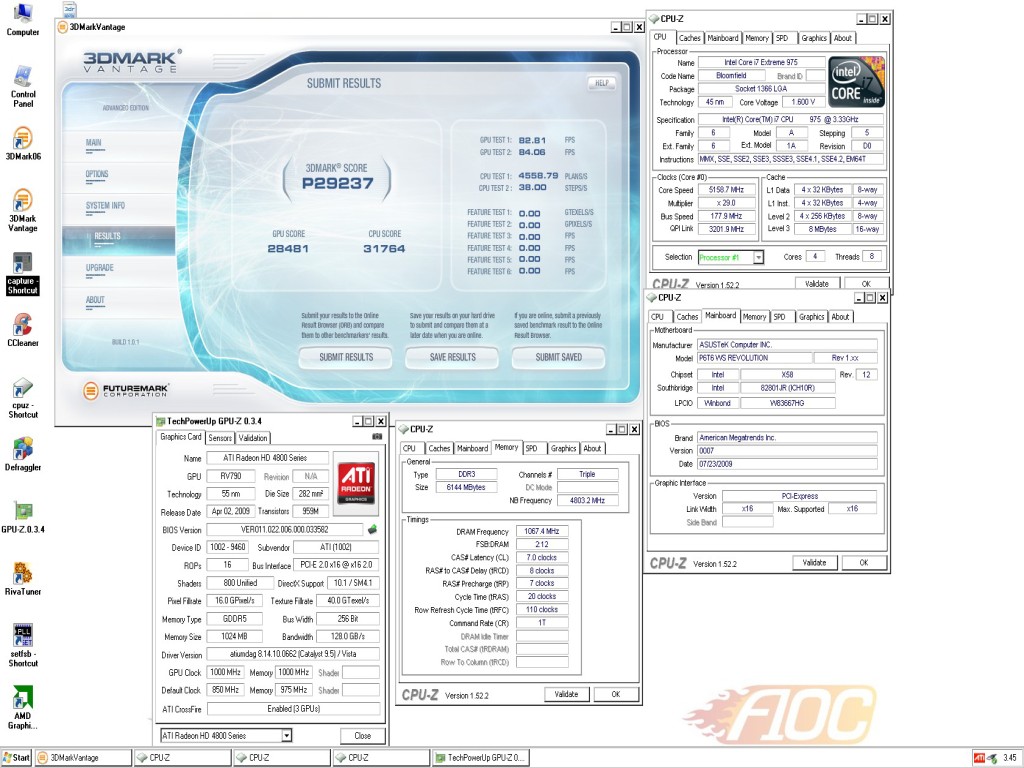Select the 3DMark Vantage desktop shortcut
Image resolution: width=1024 pixels, height=768 pixels.
(23, 210)
